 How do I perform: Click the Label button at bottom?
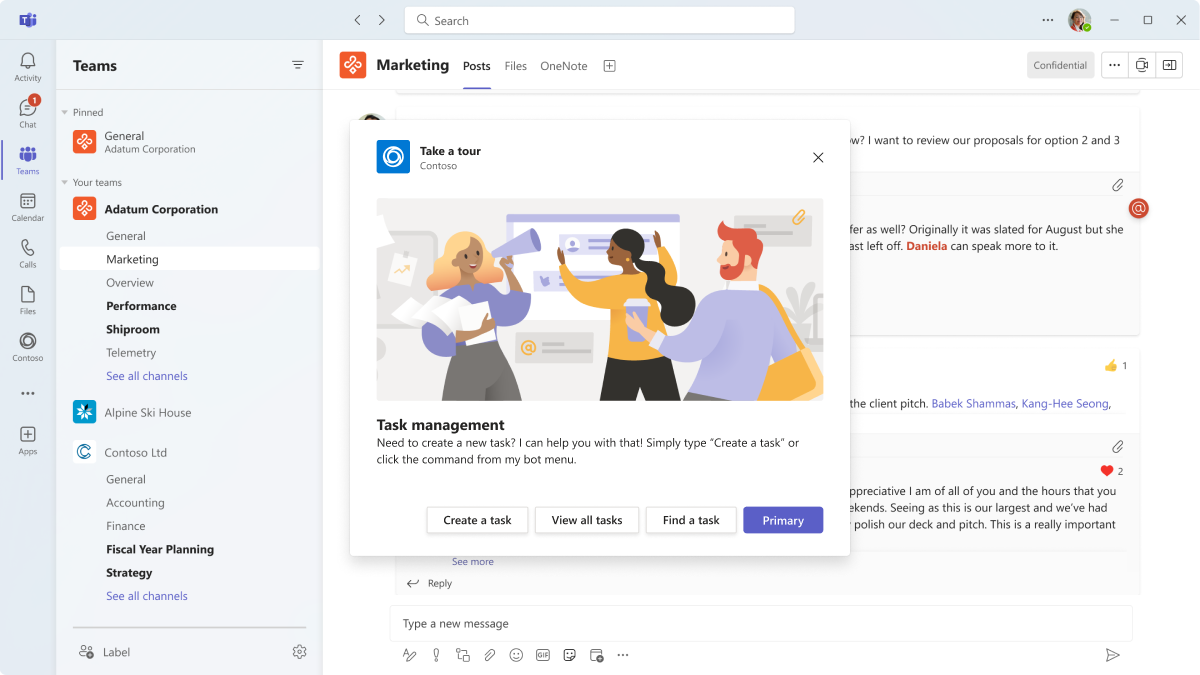105,652
